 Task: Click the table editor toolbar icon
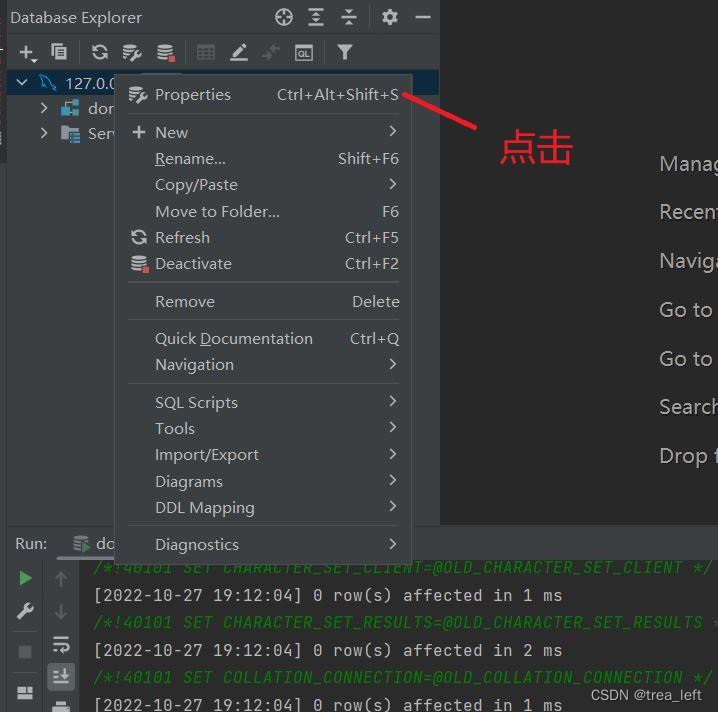(x=206, y=53)
